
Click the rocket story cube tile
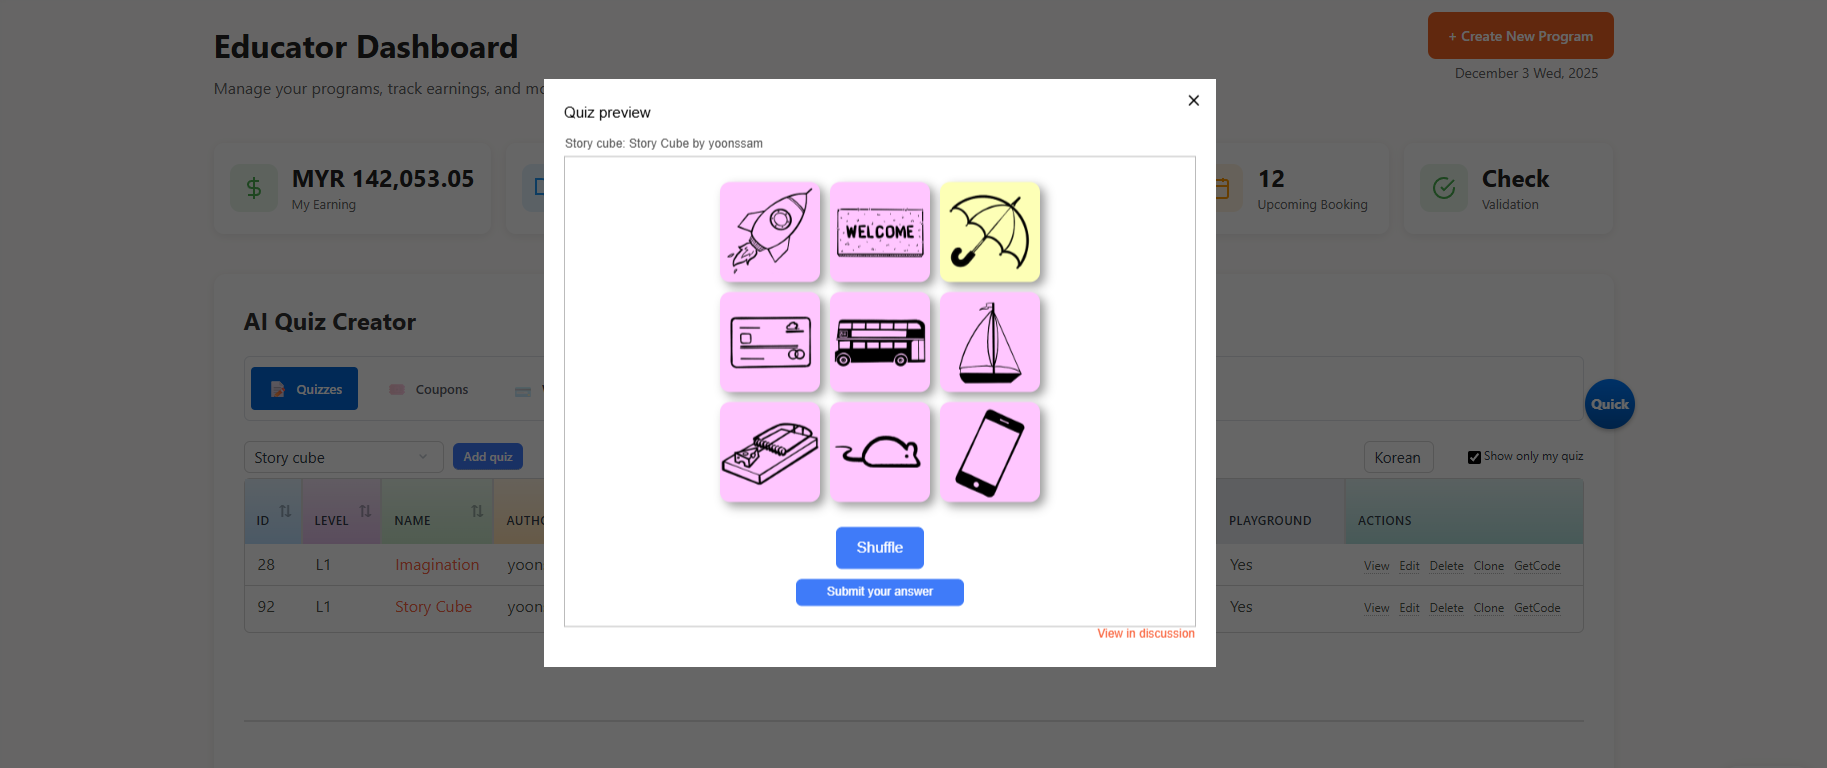770,232
